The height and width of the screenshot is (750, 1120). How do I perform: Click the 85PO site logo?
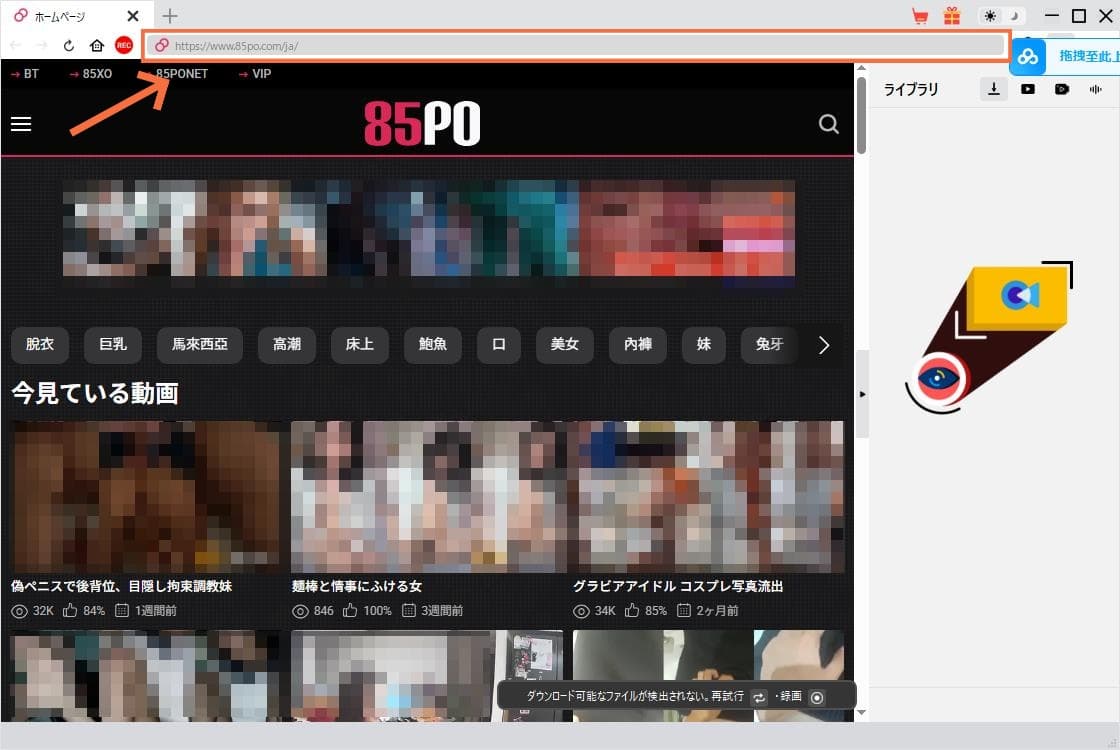coord(422,123)
